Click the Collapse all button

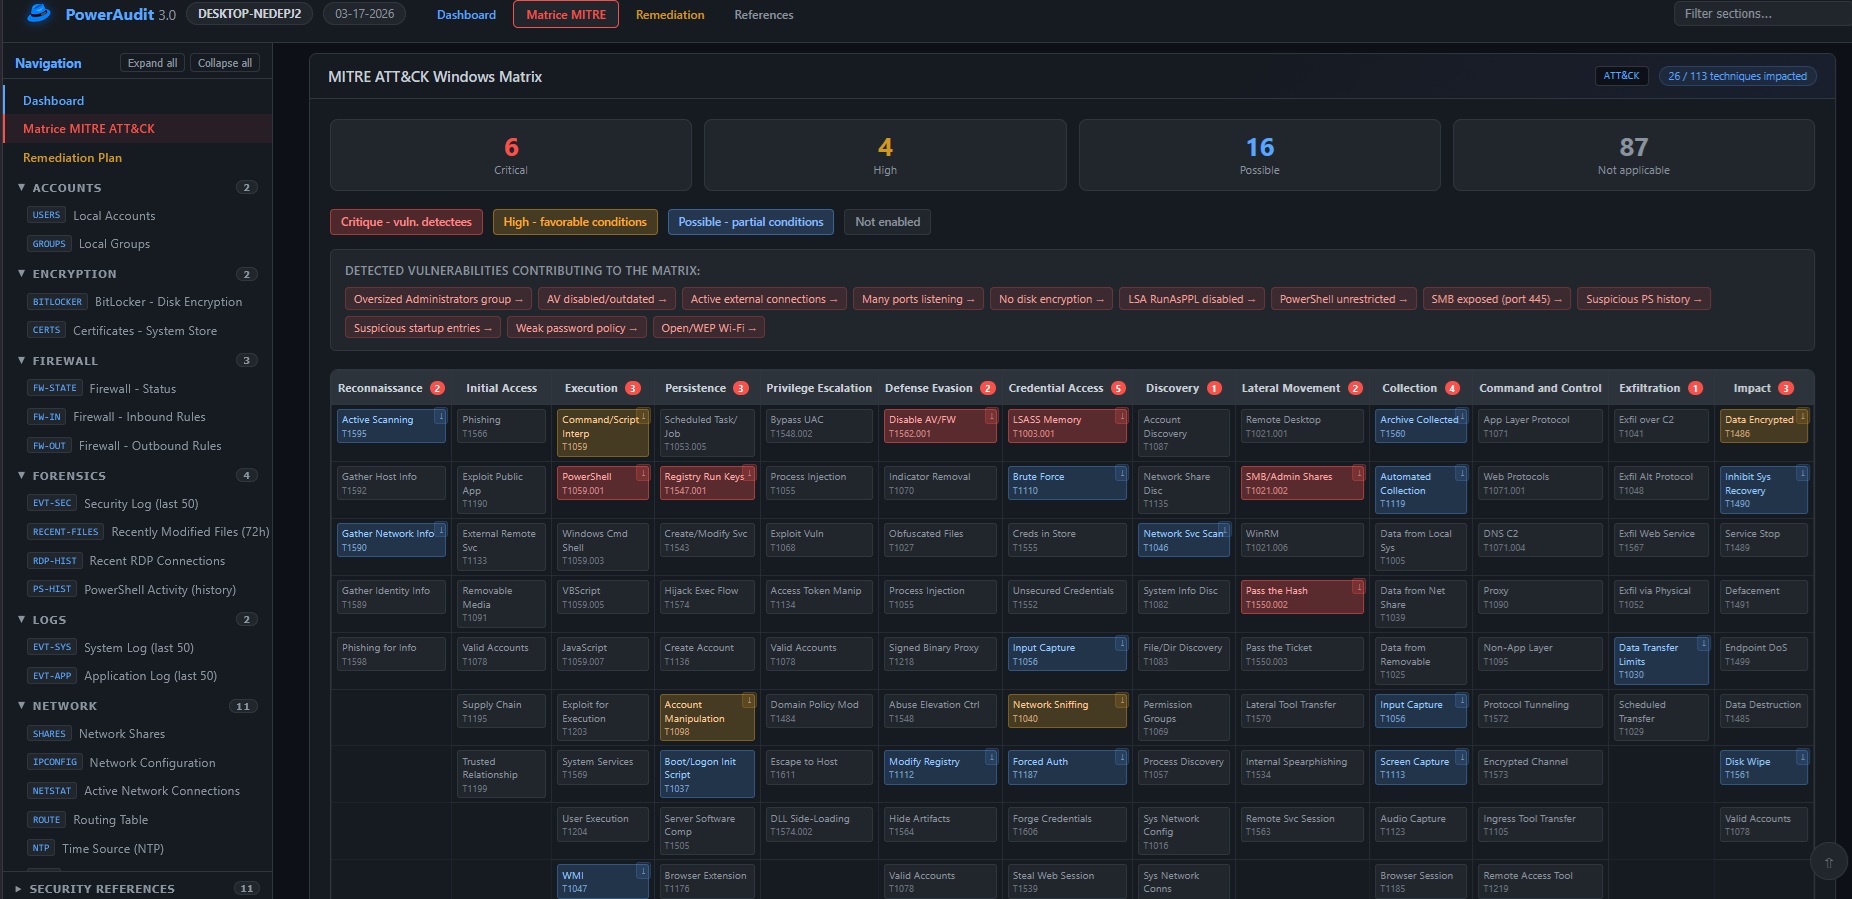[225, 63]
